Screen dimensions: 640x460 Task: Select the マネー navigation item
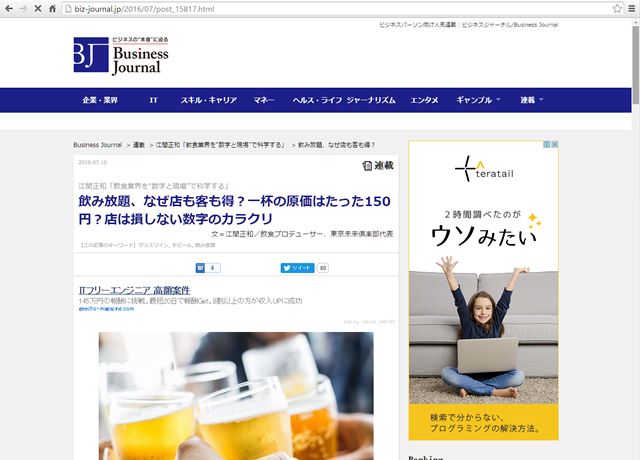[x=264, y=100]
